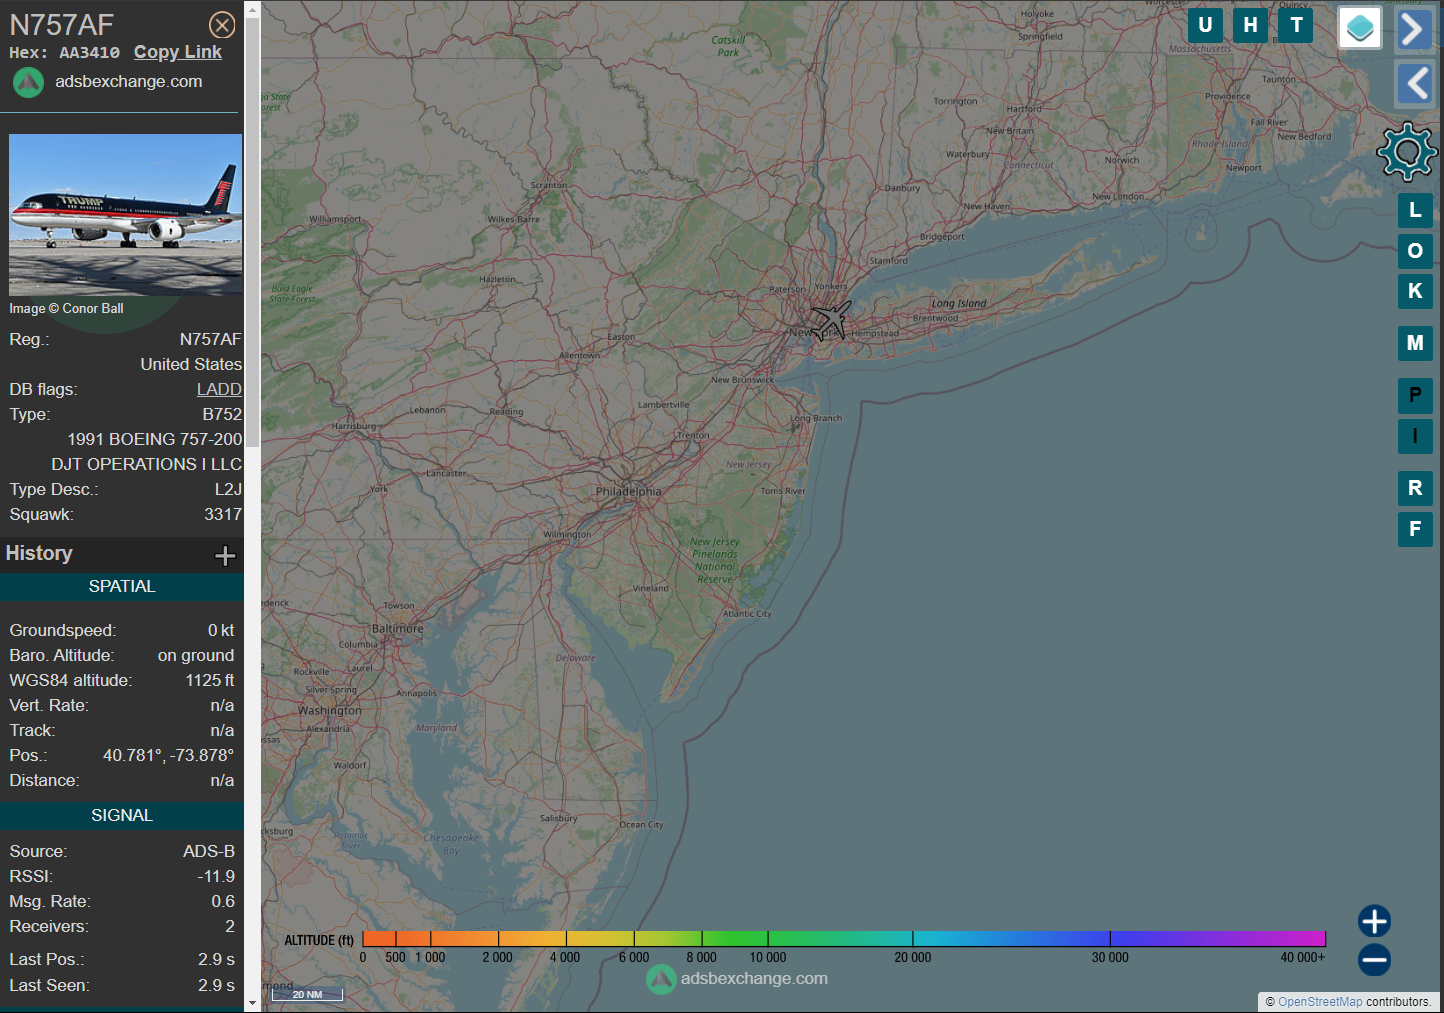Close the N757AF aircraft info panel
The image size is (1444, 1013).
[222, 25]
